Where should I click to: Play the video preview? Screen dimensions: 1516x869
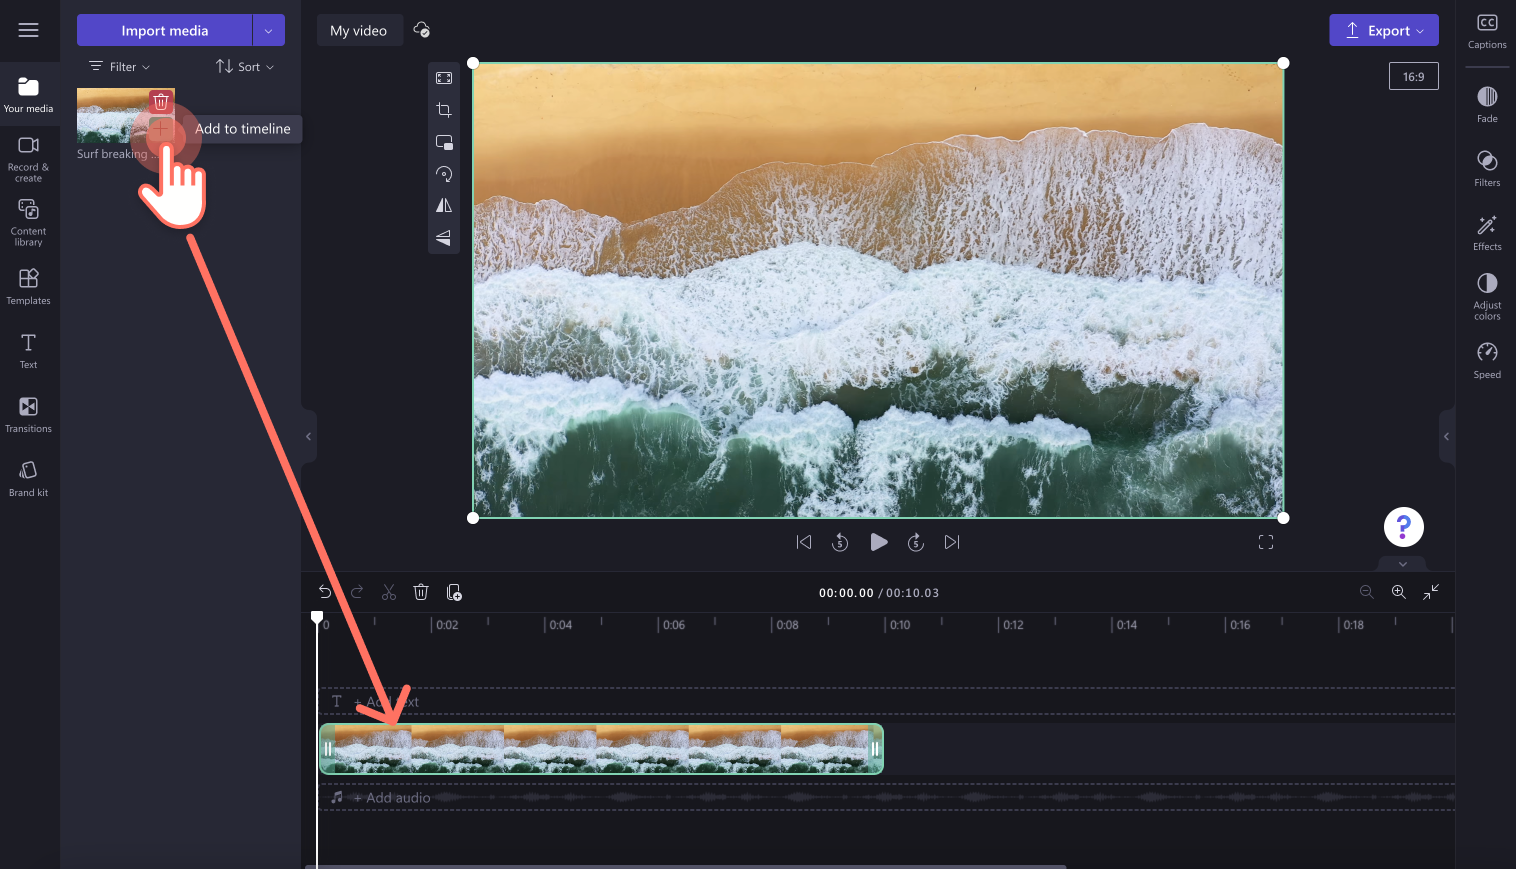878,542
